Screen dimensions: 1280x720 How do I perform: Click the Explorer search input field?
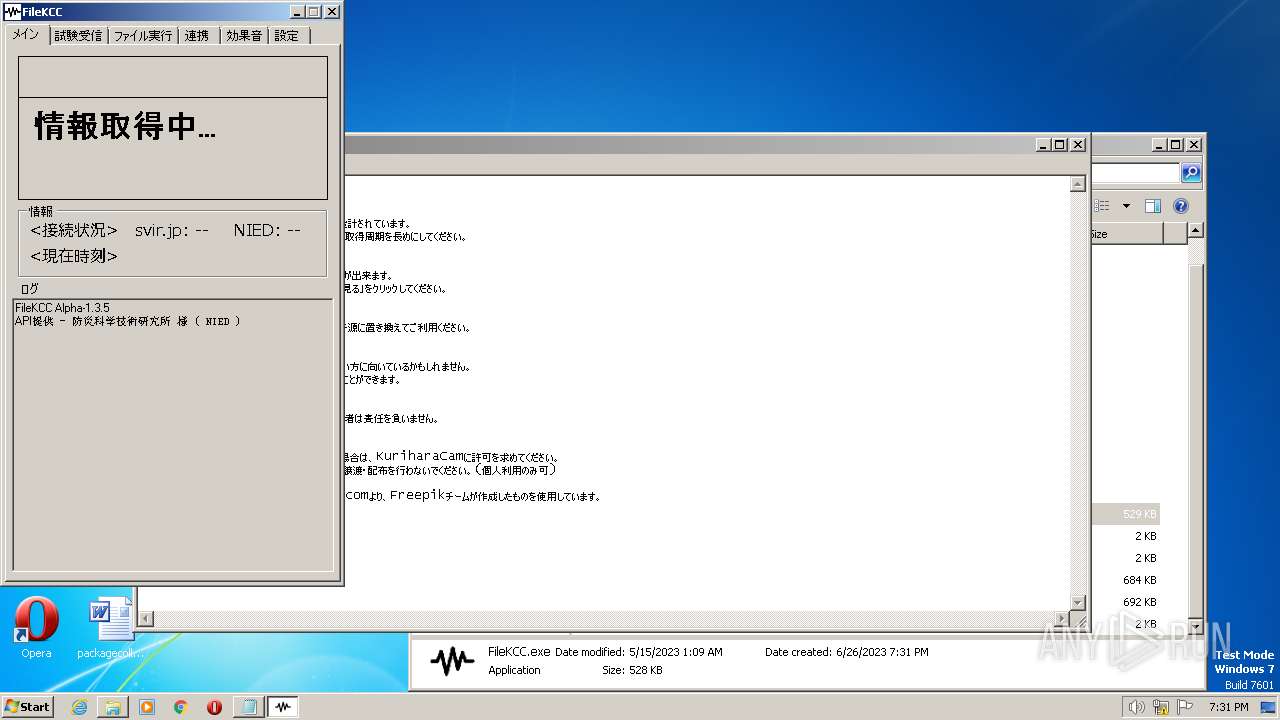pyautogui.click(x=1136, y=173)
